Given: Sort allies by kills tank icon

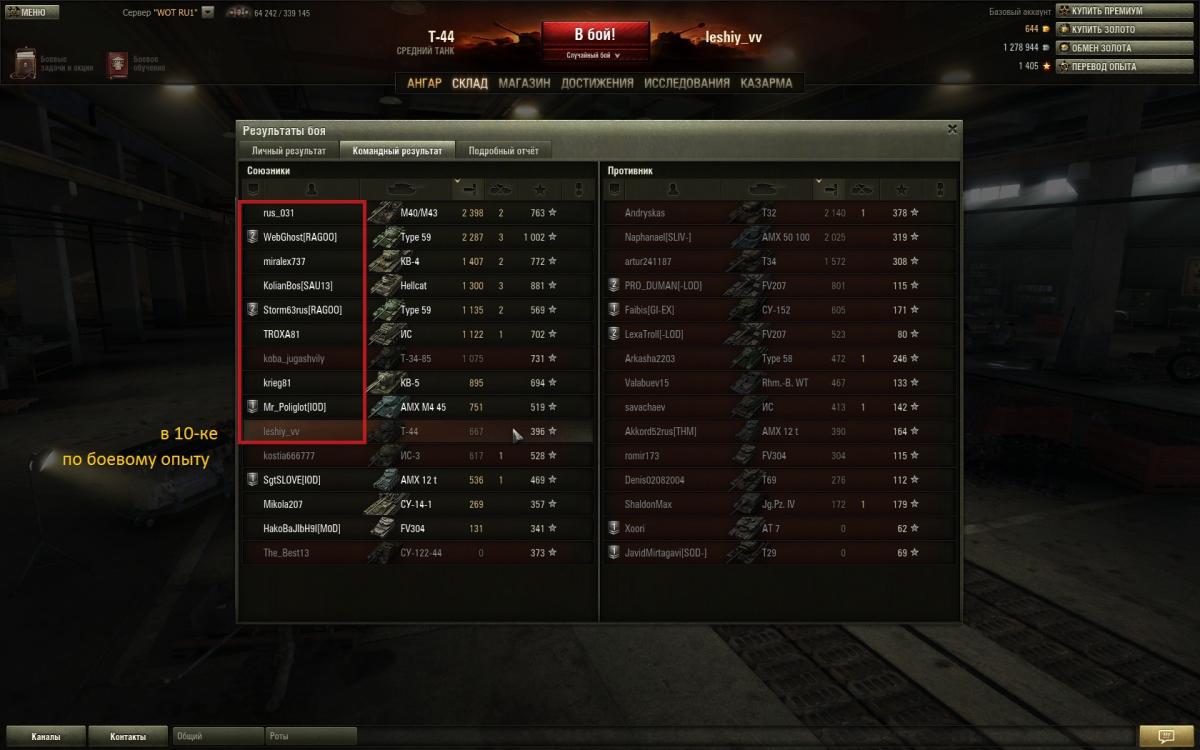Looking at the screenshot, I should [x=502, y=188].
